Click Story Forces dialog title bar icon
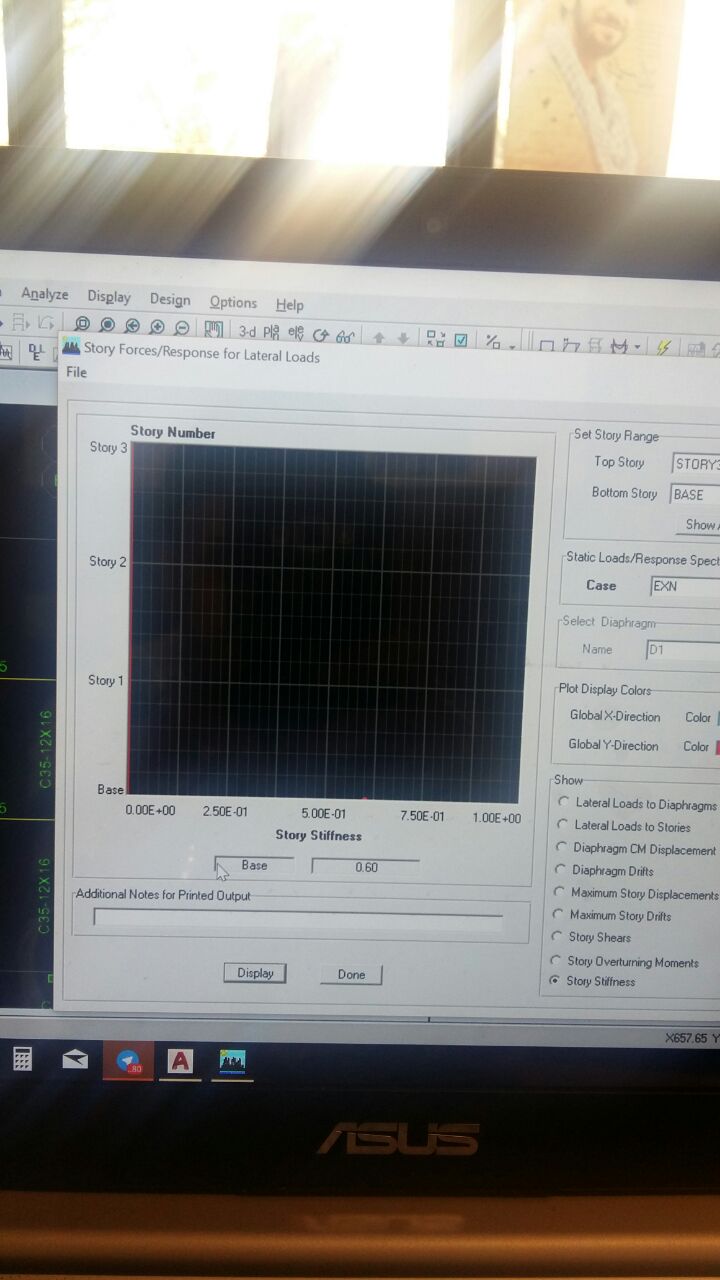 pos(72,347)
